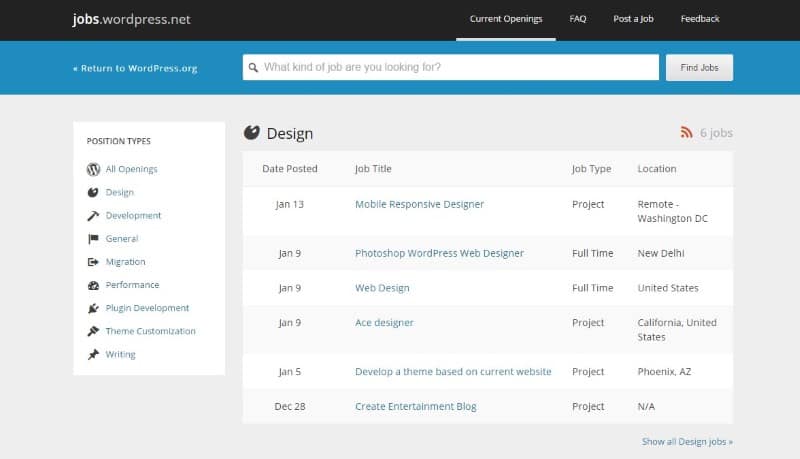Open the Current Openings tab
800x459 pixels.
(x=506, y=19)
